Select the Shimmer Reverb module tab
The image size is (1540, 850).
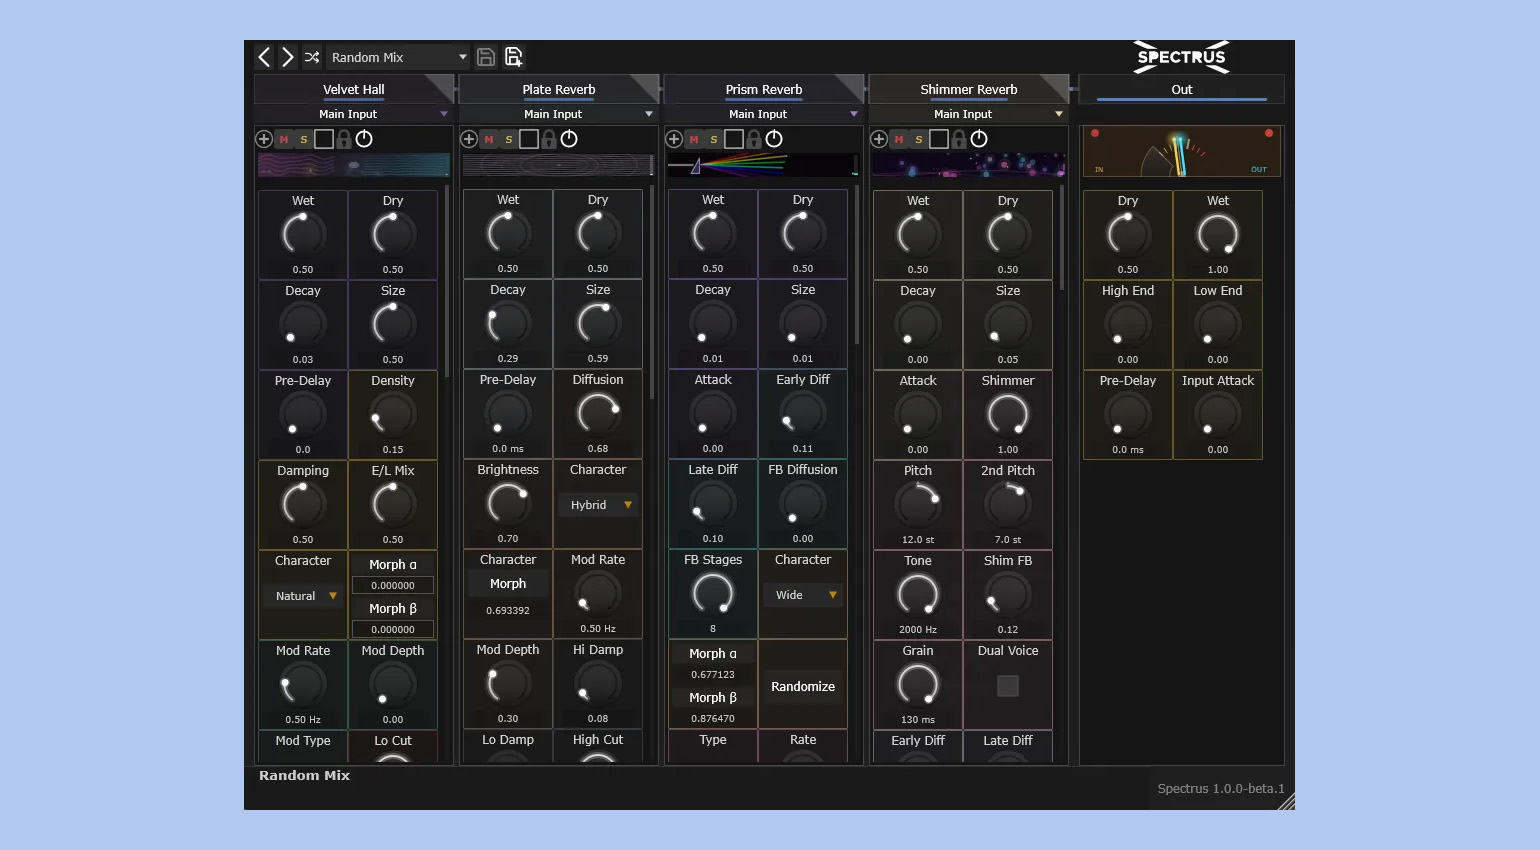point(968,89)
